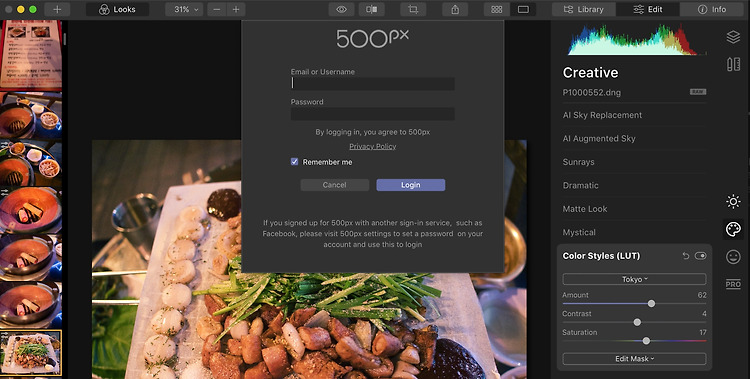Click the before/after compare icon
Image resolution: width=750 pixels, height=379 pixels.
tap(372, 10)
